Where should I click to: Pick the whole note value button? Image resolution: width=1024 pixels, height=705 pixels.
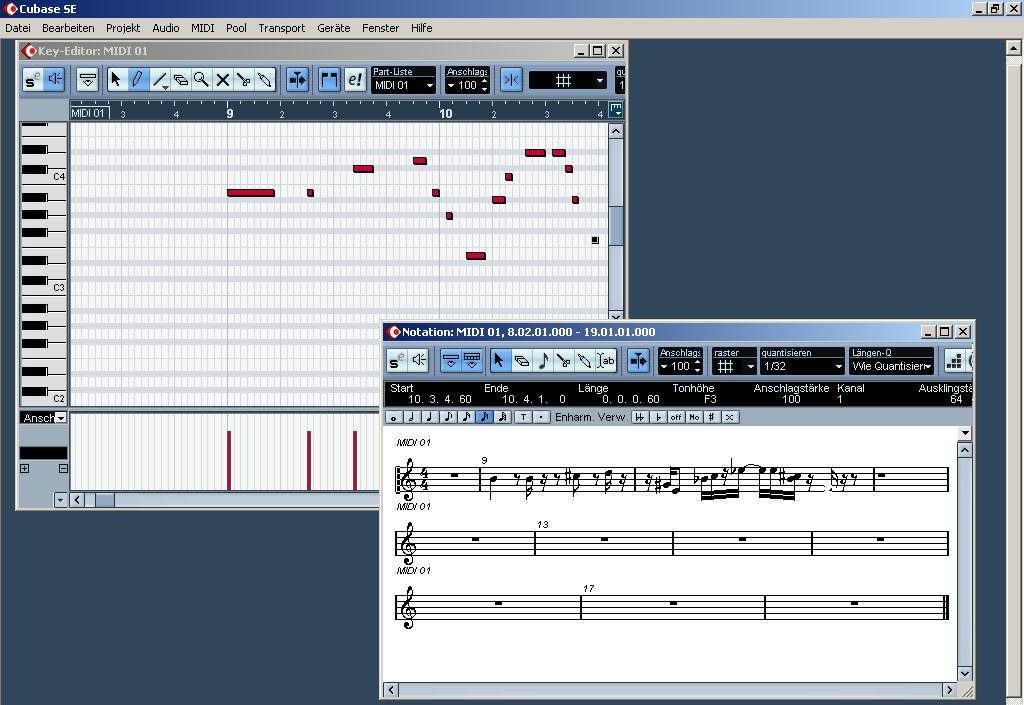point(394,417)
